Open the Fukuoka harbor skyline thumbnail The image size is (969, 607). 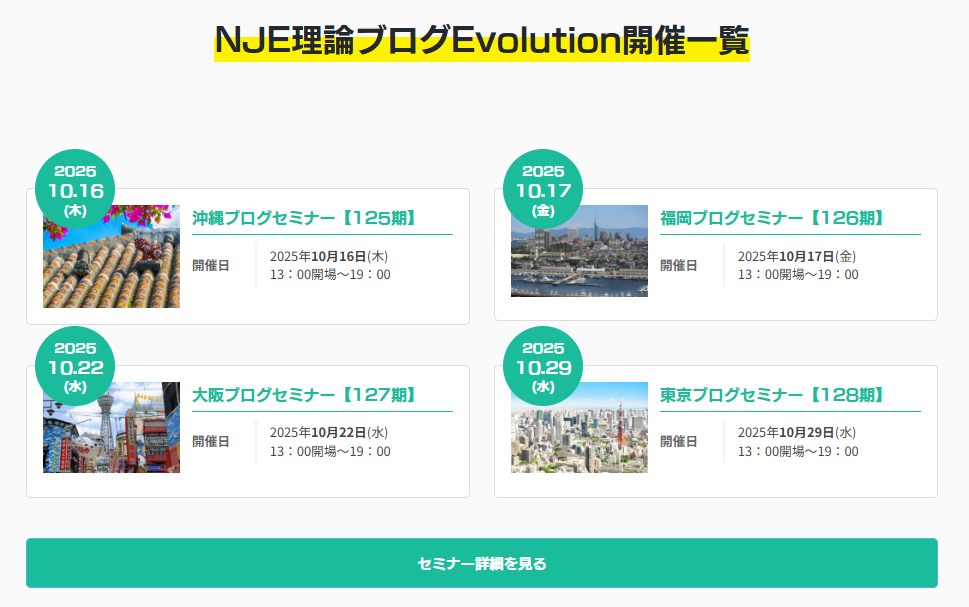579,251
